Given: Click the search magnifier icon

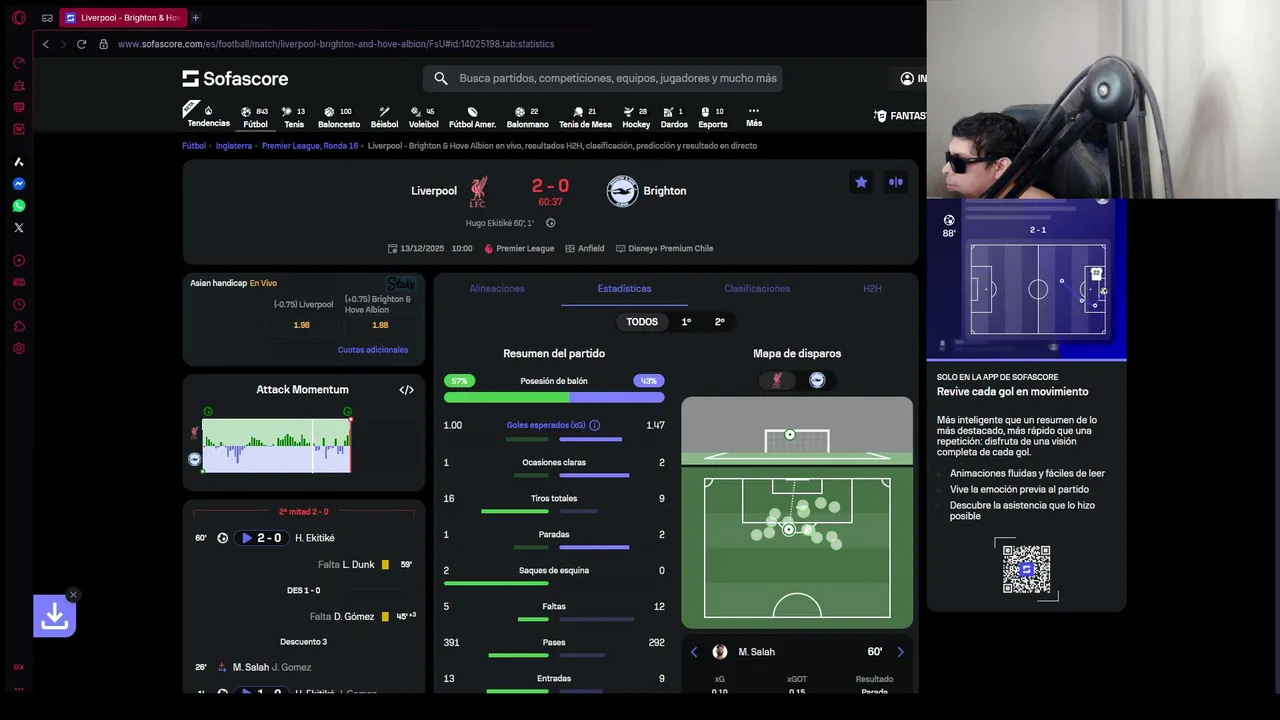Looking at the screenshot, I should pos(441,78).
